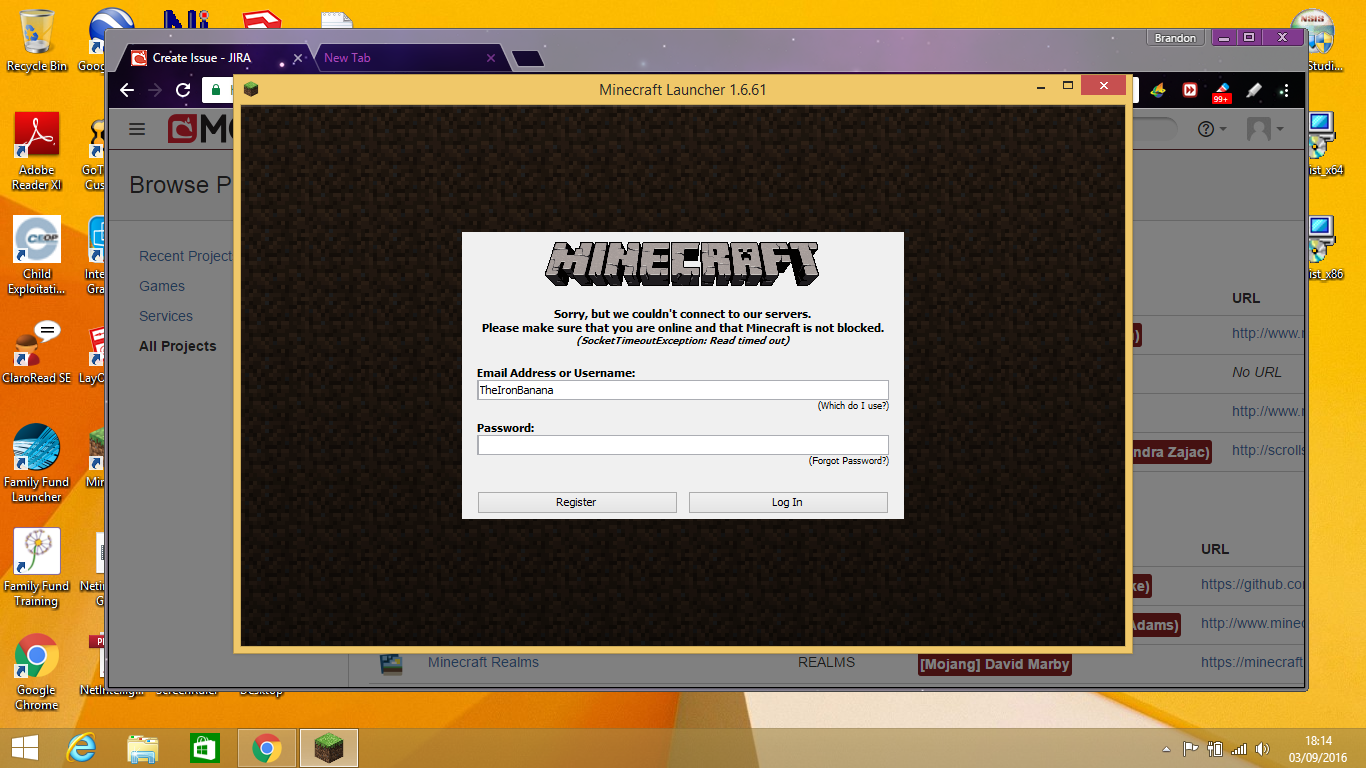The width and height of the screenshot is (1366, 768).
Task: Click the Log In button in Minecraft Launcher
Action: pos(788,502)
